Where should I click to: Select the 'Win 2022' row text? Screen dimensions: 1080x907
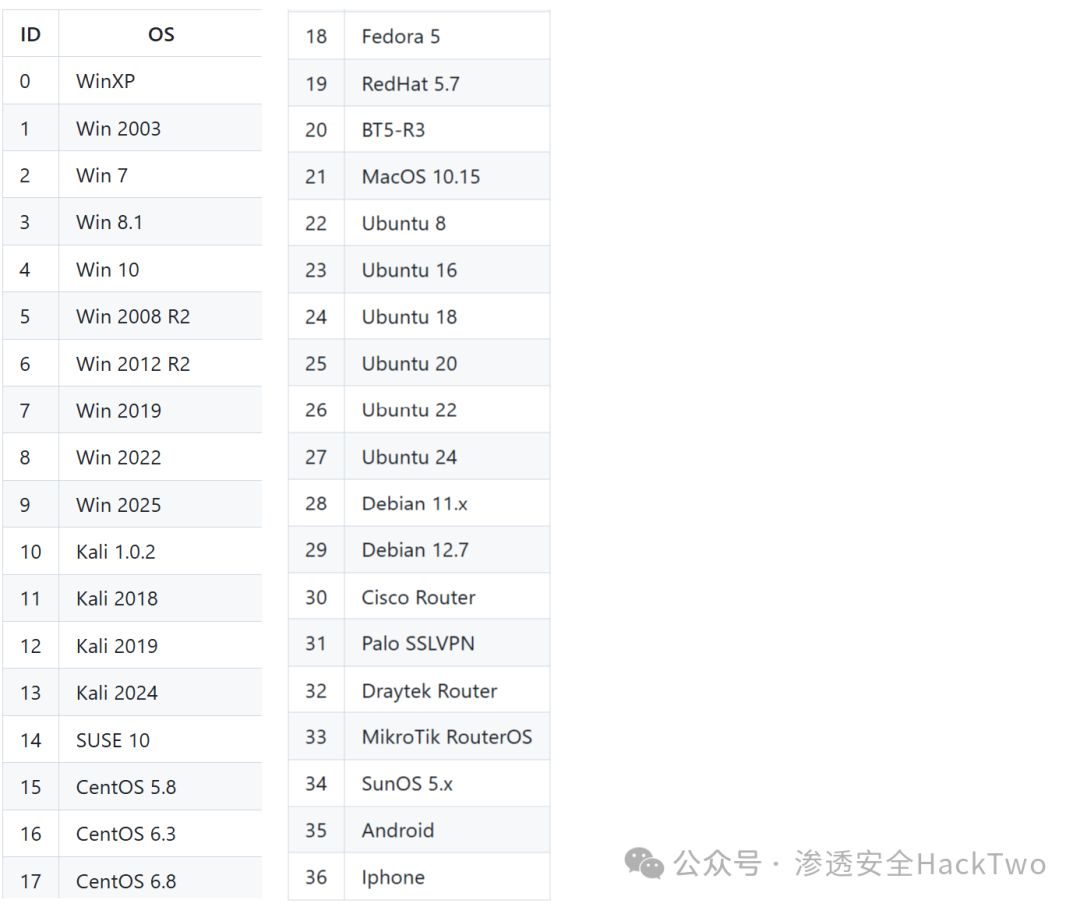pyautogui.click(x=118, y=458)
